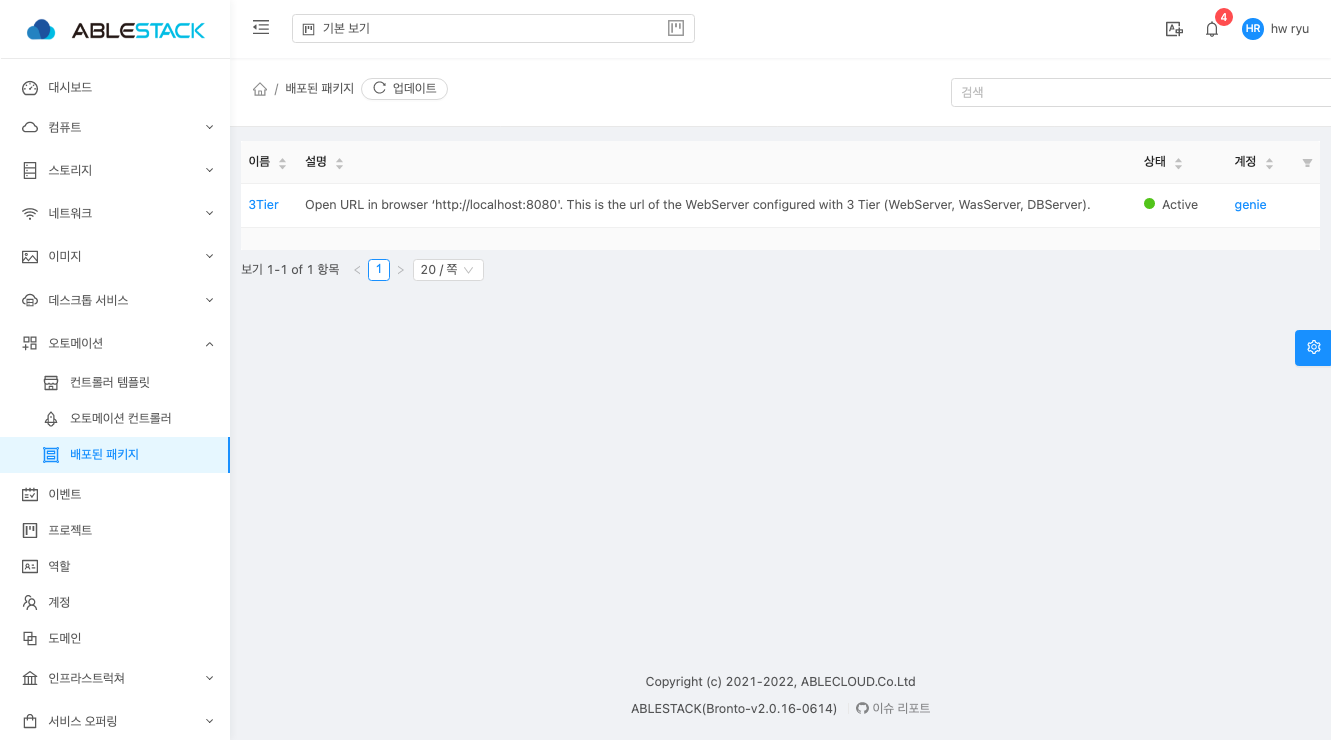Click the 업데이트 refresh button

tap(405, 89)
